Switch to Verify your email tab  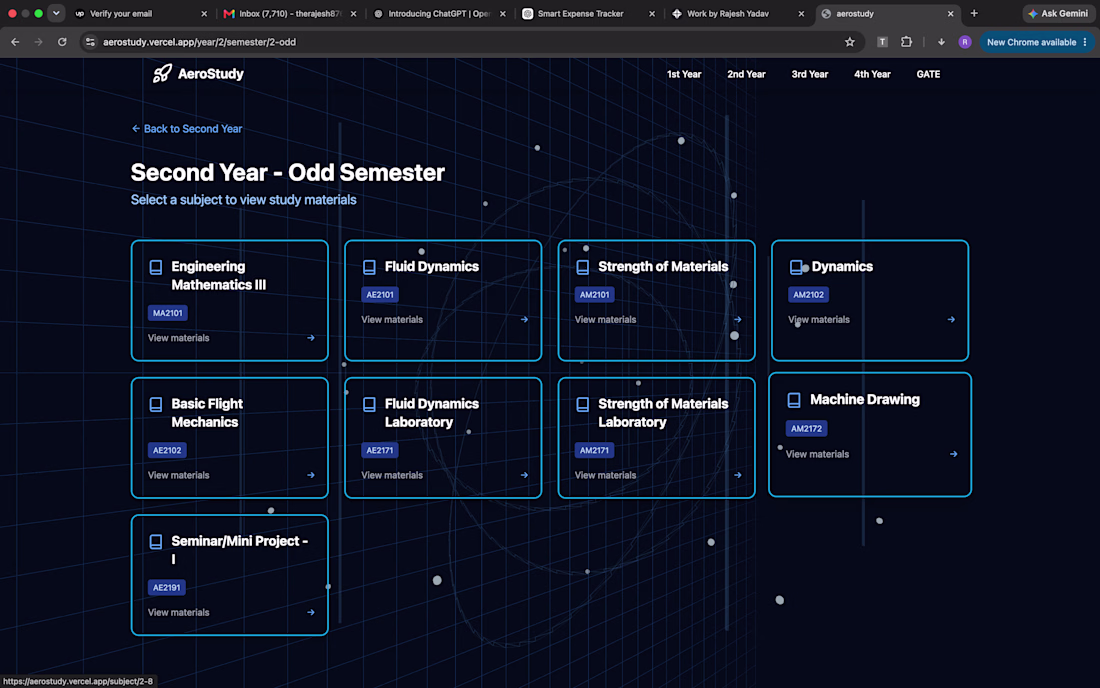(140, 13)
